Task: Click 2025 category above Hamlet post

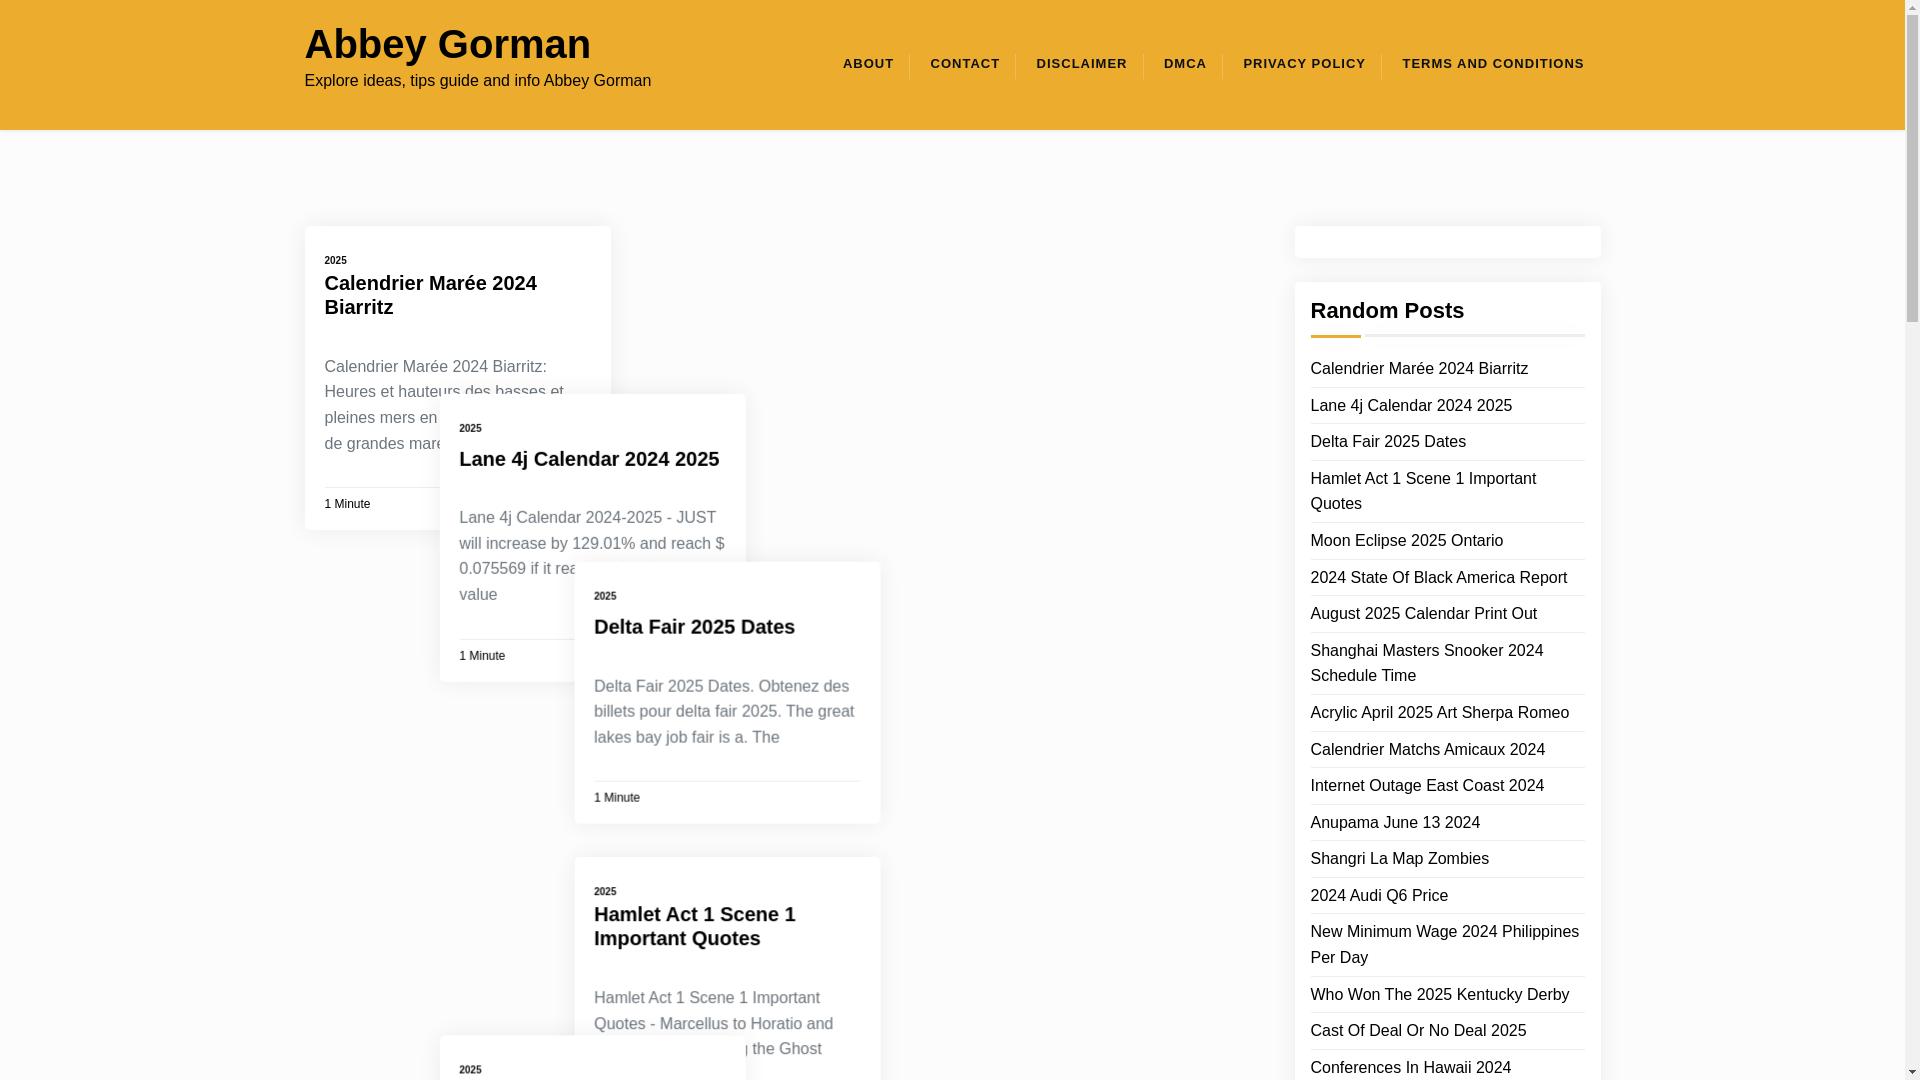Action: click(x=605, y=891)
